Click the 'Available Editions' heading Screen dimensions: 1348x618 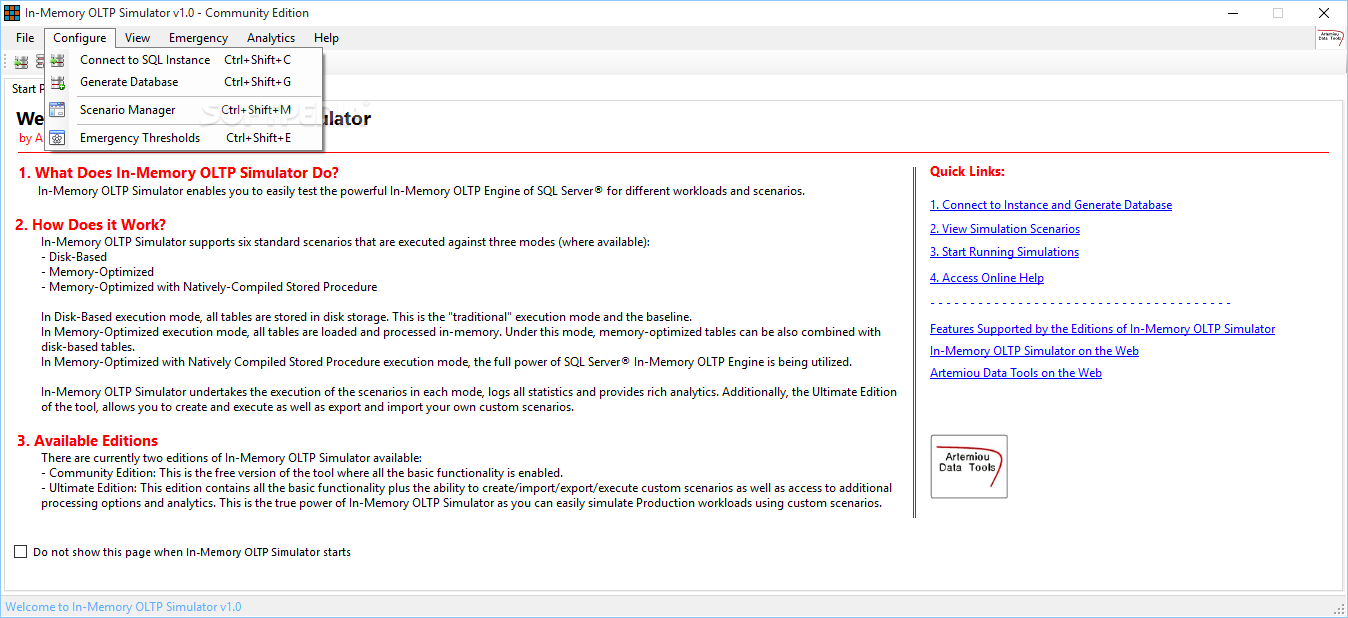(x=86, y=441)
